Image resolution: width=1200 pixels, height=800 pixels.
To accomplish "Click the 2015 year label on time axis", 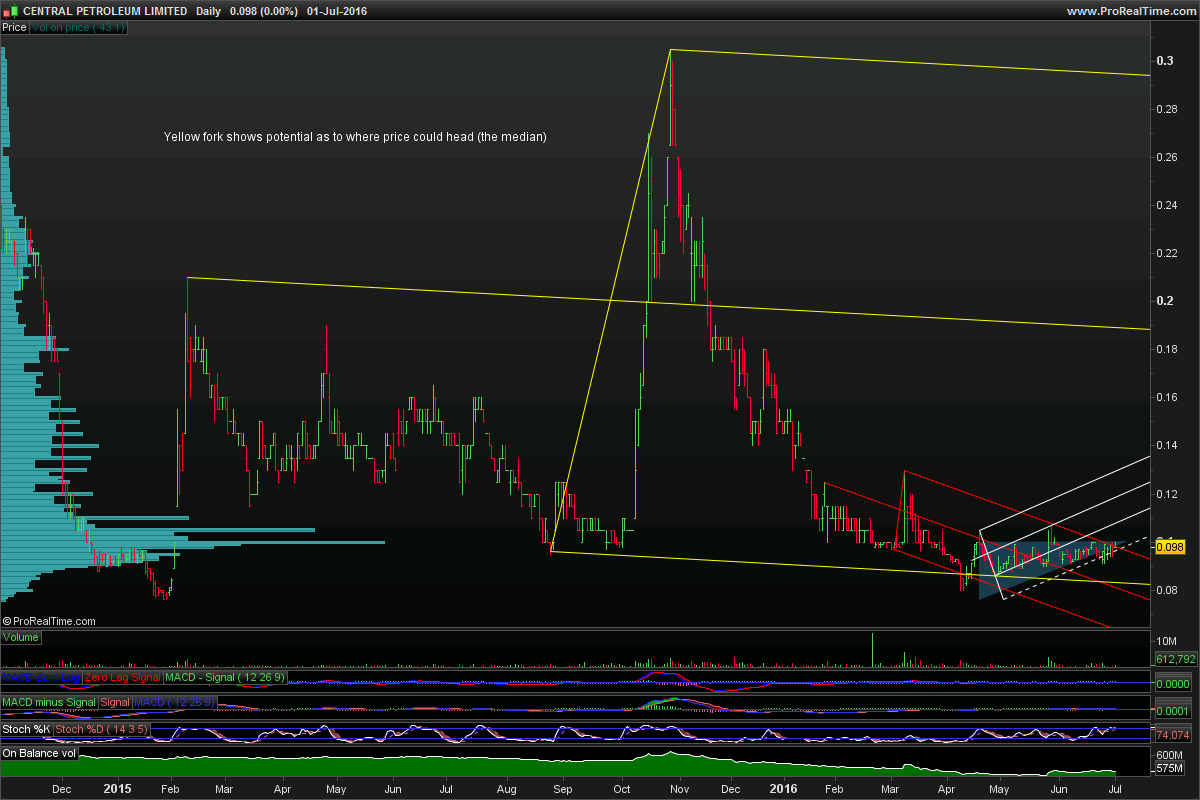I will click(118, 789).
